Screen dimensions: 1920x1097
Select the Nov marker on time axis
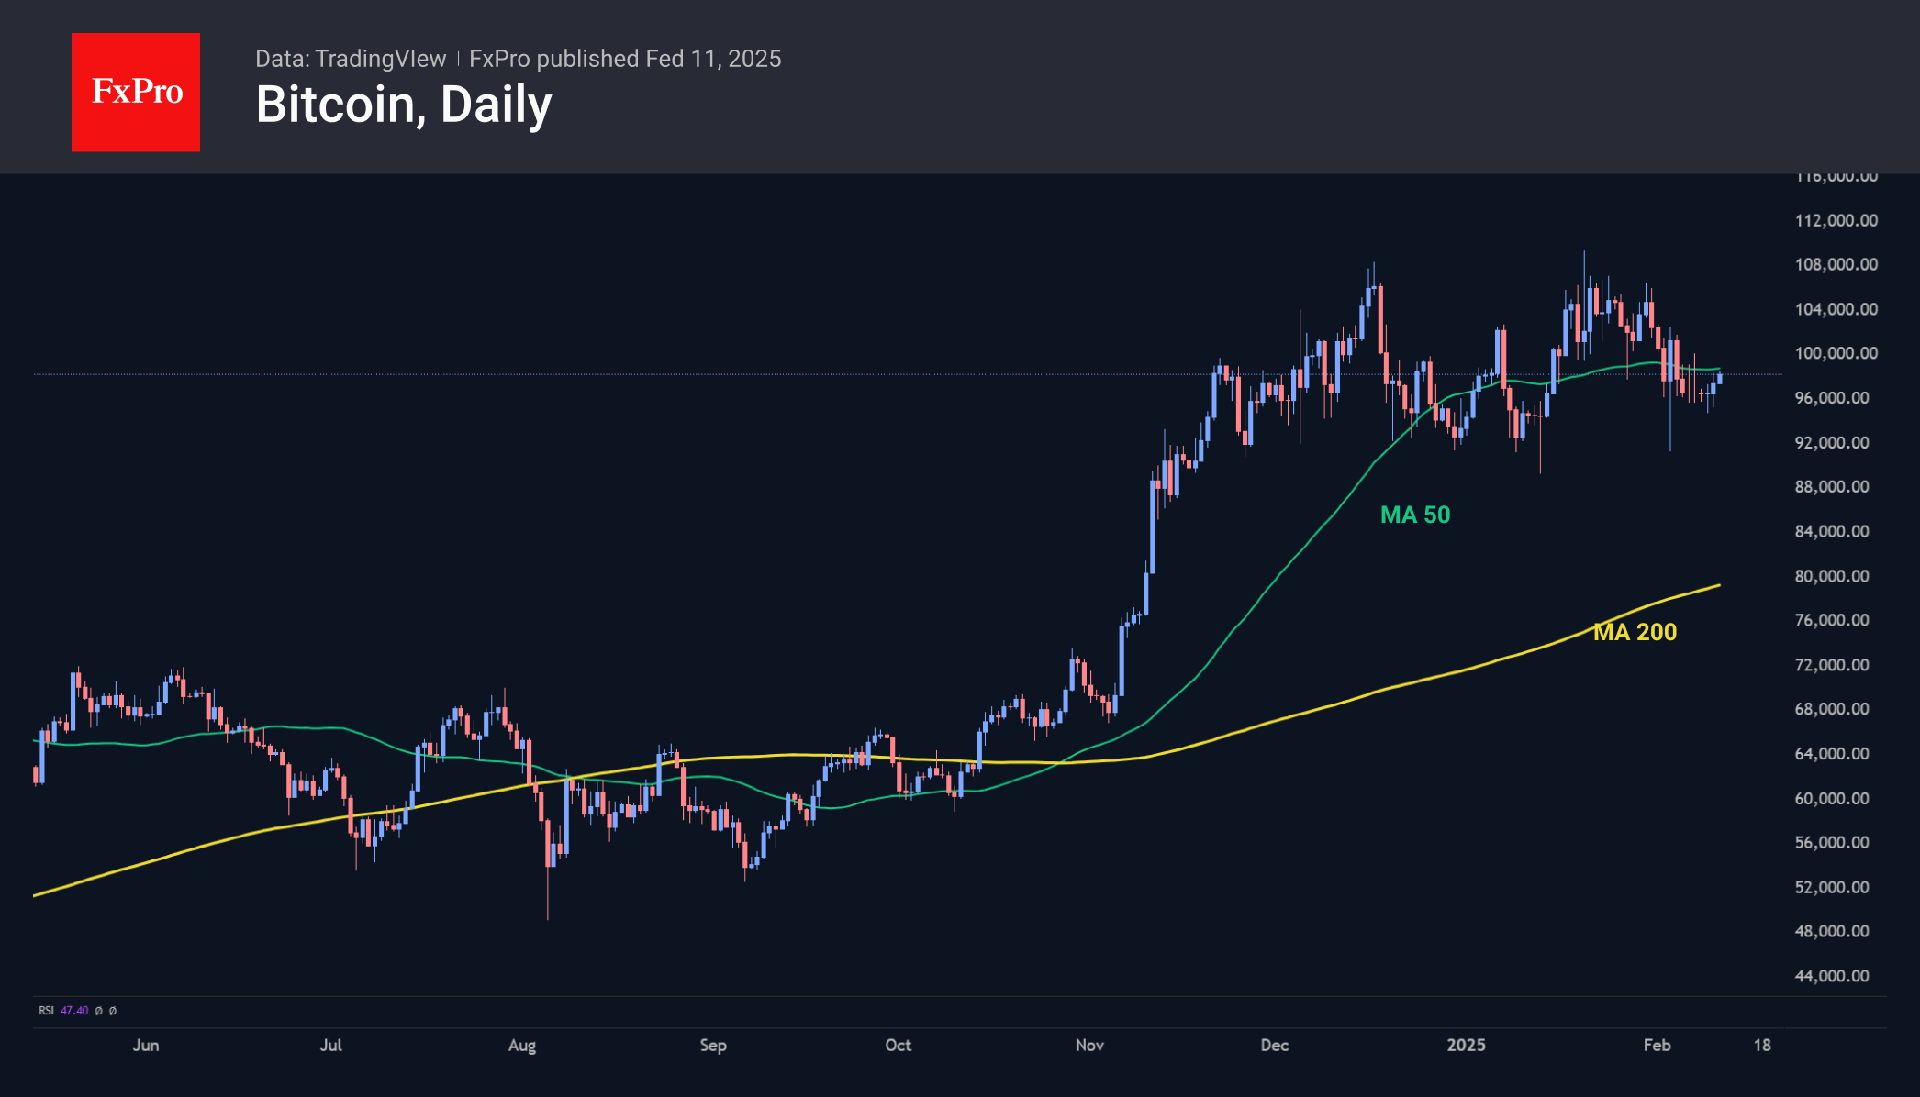point(1090,1045)
